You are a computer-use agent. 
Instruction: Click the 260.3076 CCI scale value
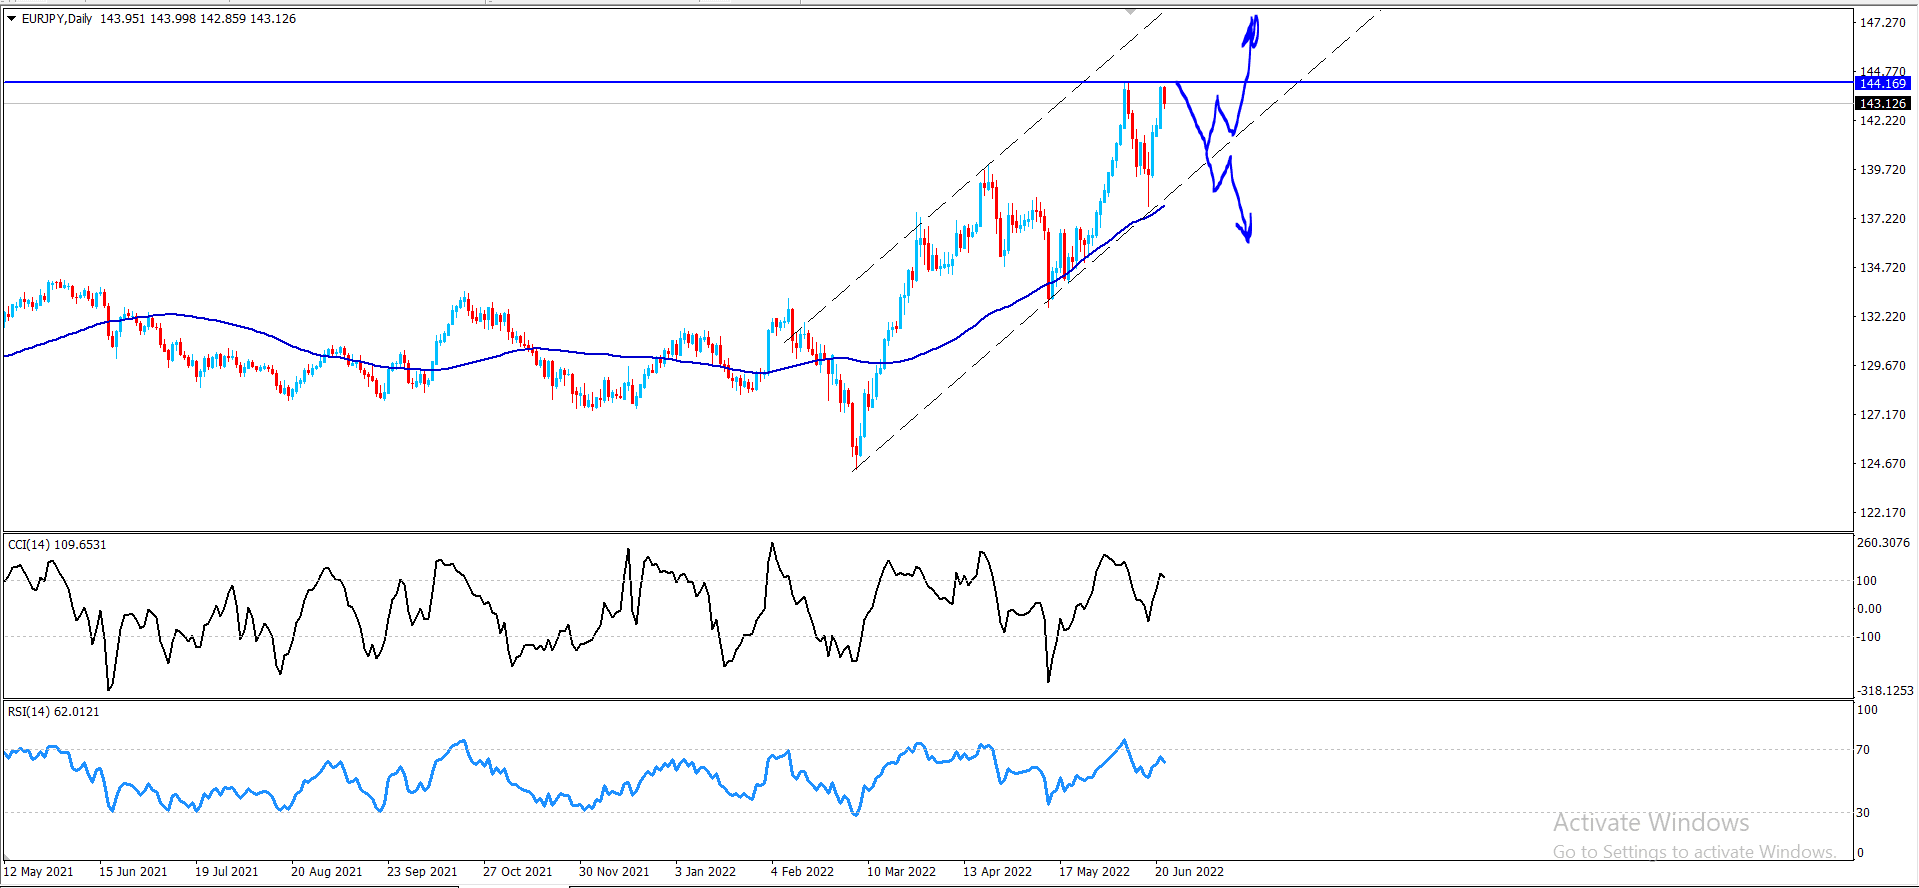[x=1883, y=543]
